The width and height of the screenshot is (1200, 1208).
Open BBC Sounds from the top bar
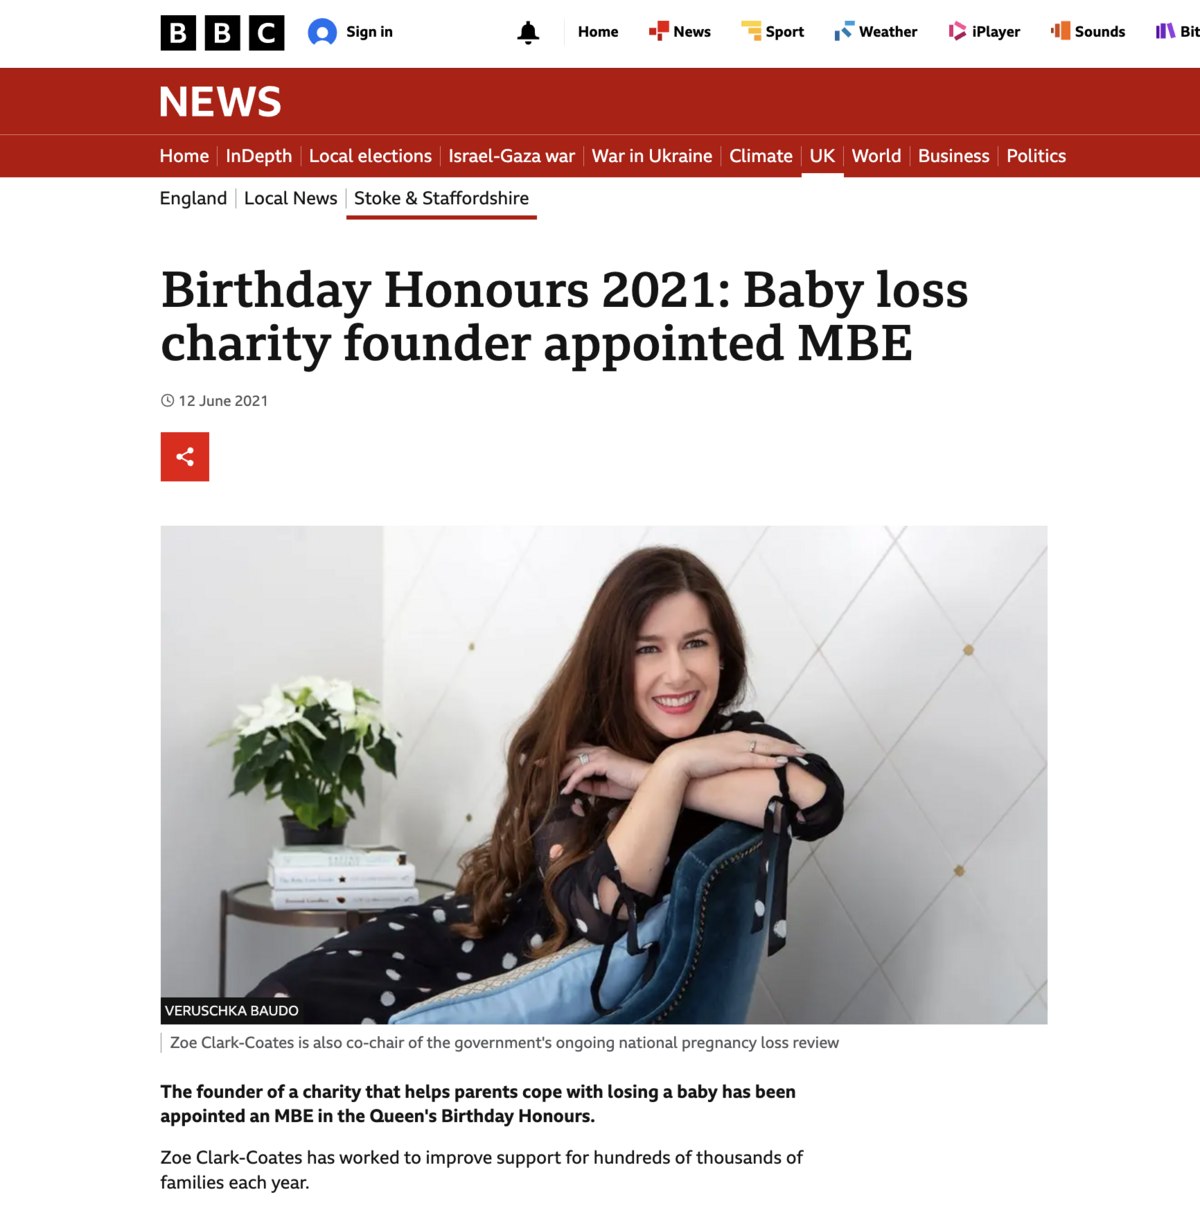1088,32
